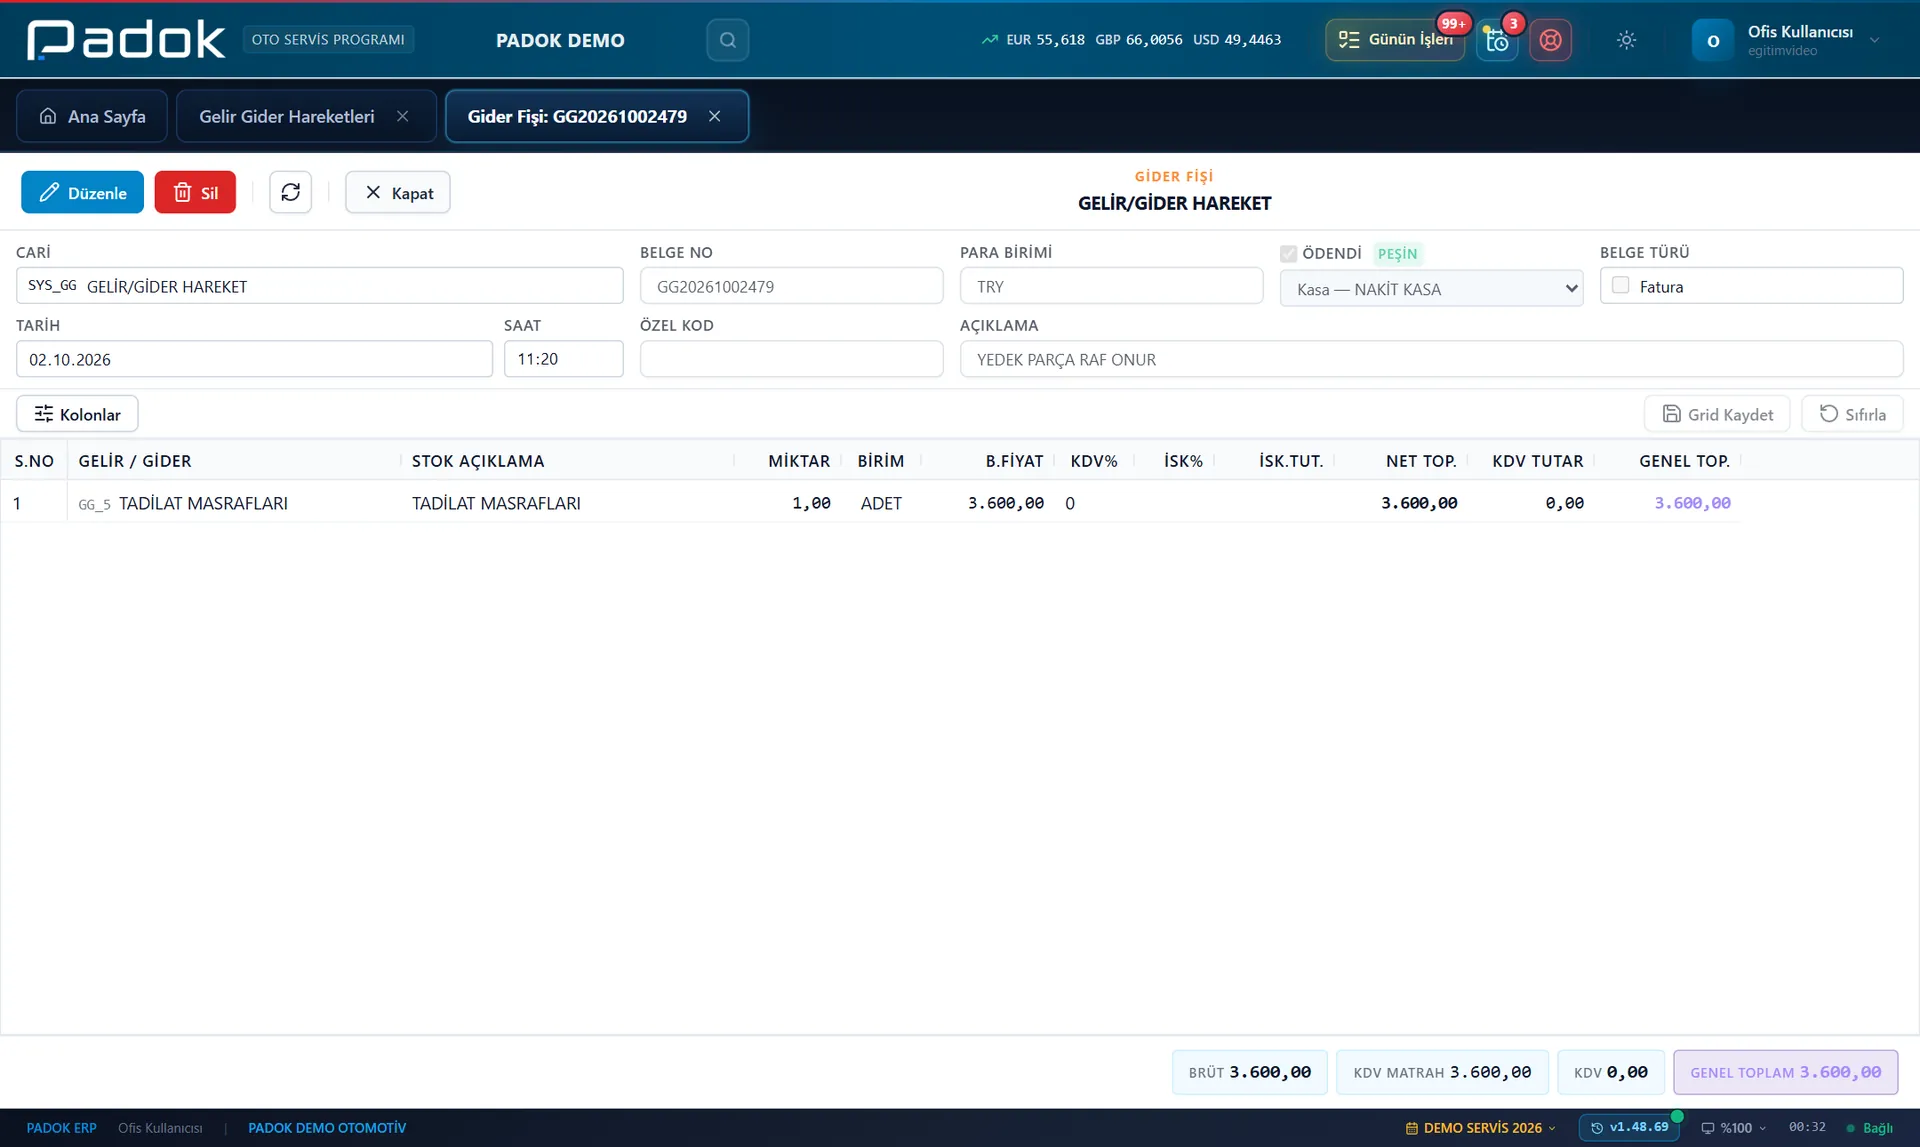
Task: Click the Tarih field 02.10.2026
Action: tap(254, 359)
